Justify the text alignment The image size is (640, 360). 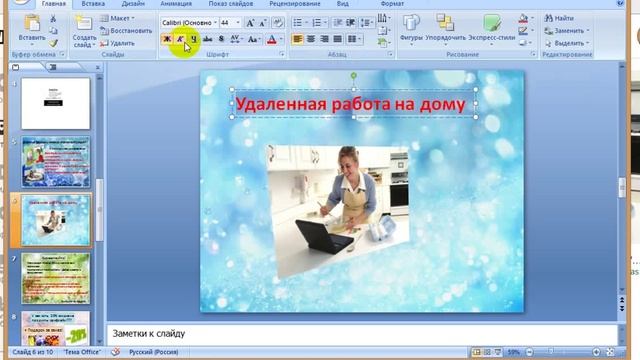click(x=338, y=39)
